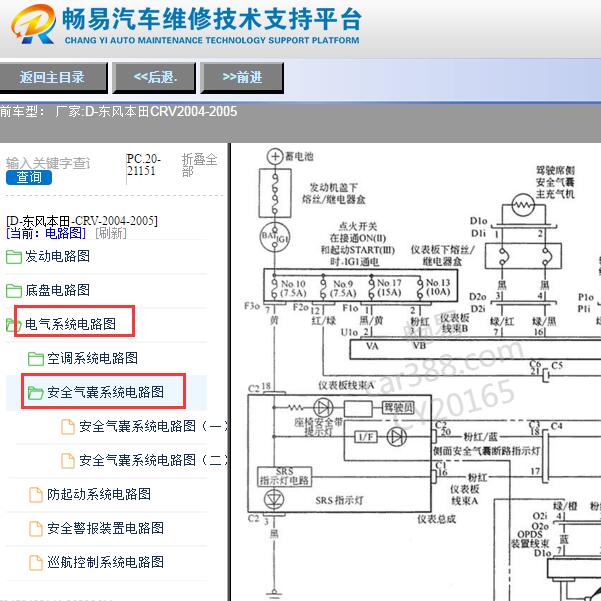Click the 仪表总成 label in the diagram

437,519
